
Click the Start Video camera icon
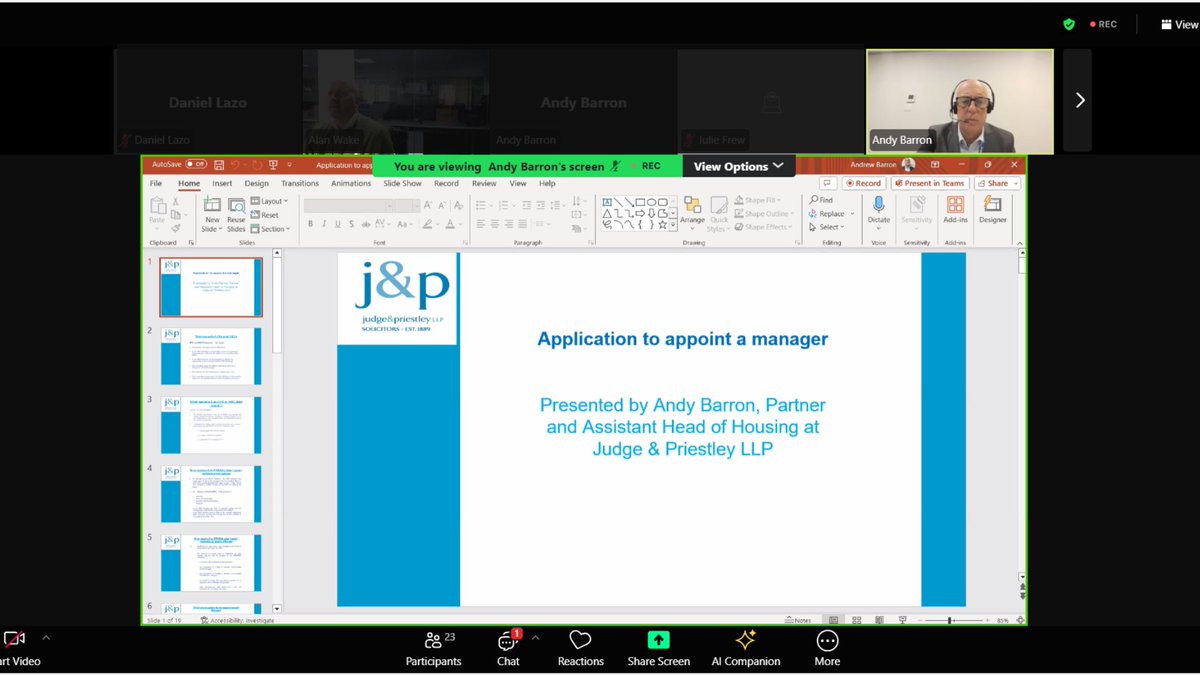tap(13, 639)
